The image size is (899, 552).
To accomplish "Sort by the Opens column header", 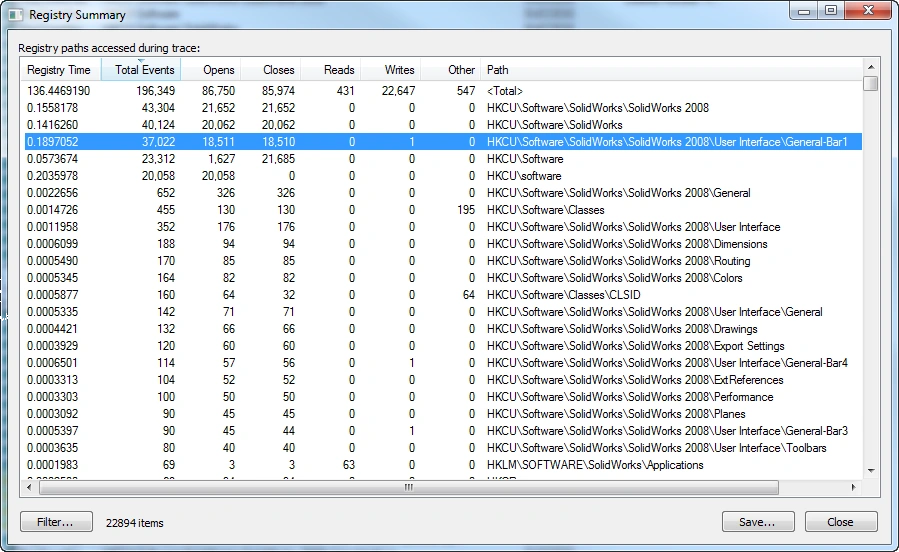I will click(210, 70).
